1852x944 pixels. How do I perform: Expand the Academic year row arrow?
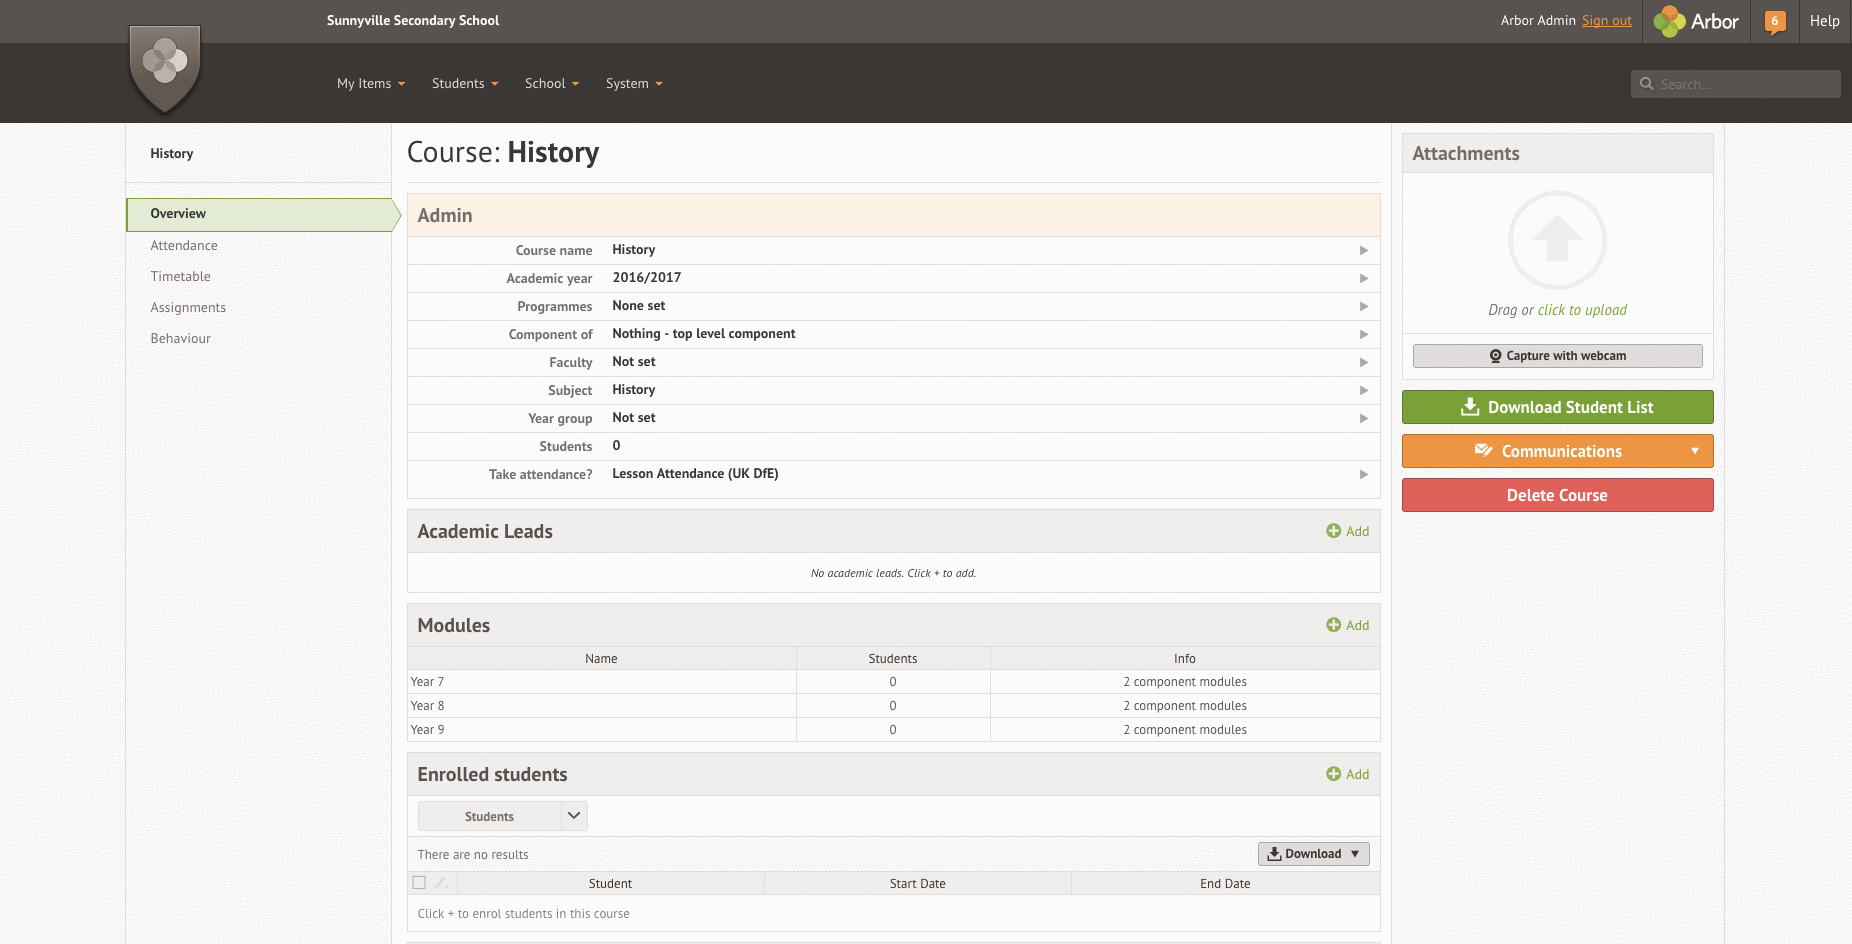[1364, 278]
